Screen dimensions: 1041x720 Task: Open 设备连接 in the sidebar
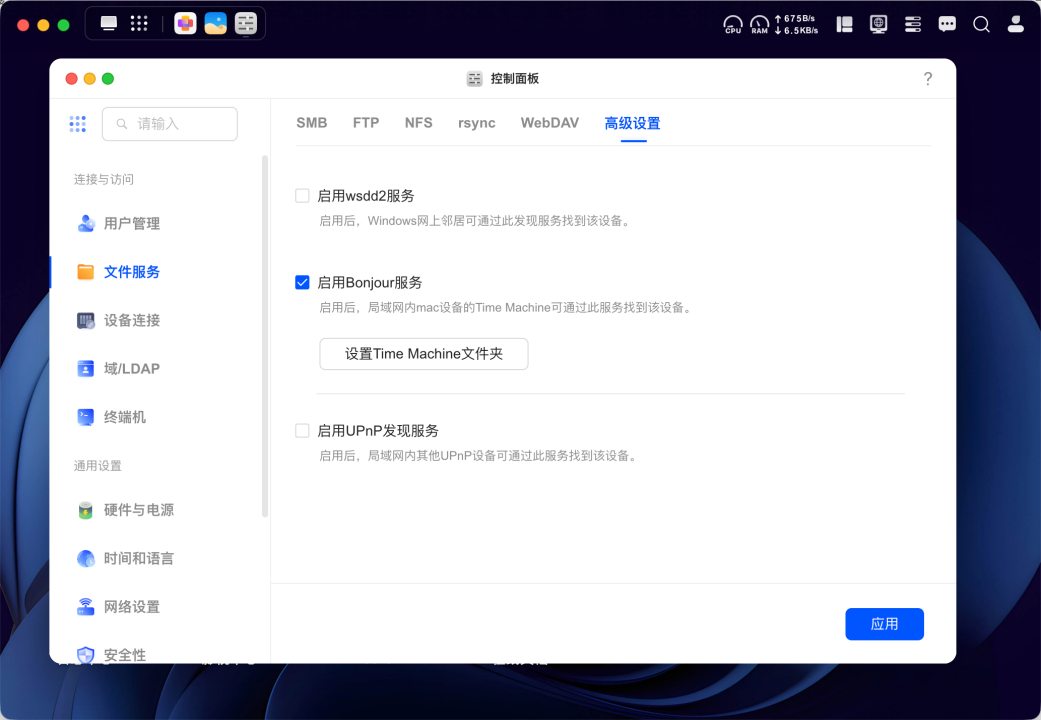tap(132, 321)
